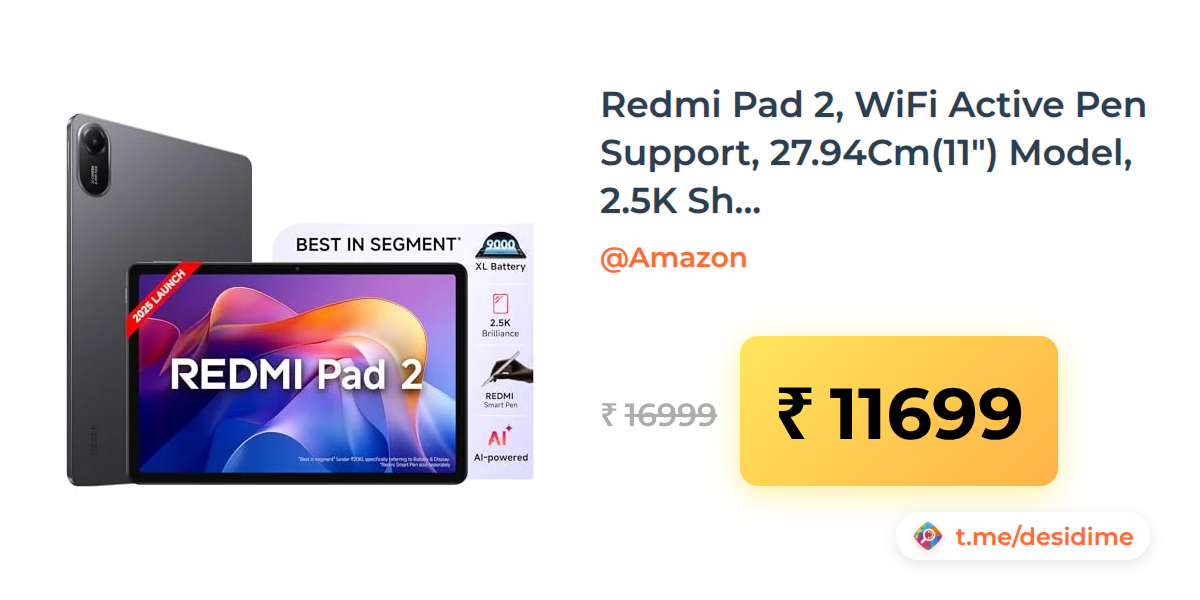Screen dimensions: 1200x600
Task: Click the front camera dot on the tablet bezel
Action: click(297, 269)
